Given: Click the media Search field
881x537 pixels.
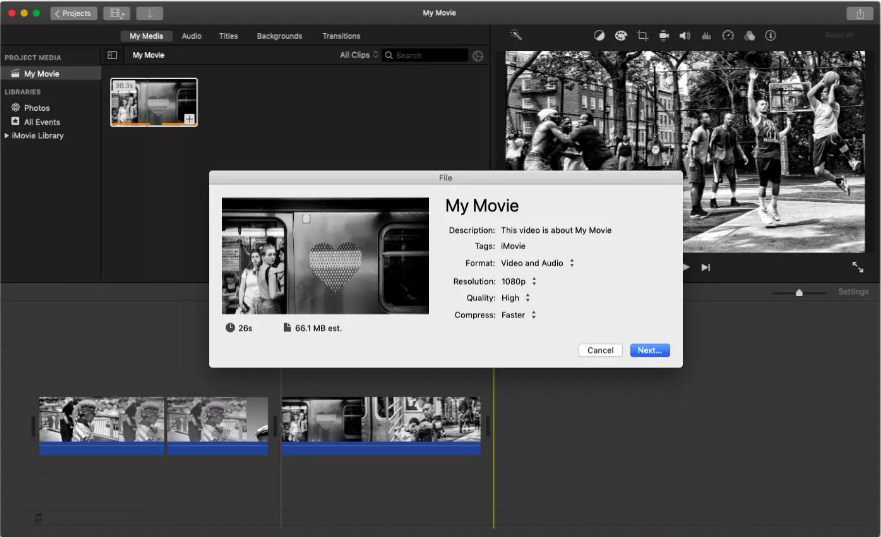Looking at the screenshot, I should [x=425, y=55].
